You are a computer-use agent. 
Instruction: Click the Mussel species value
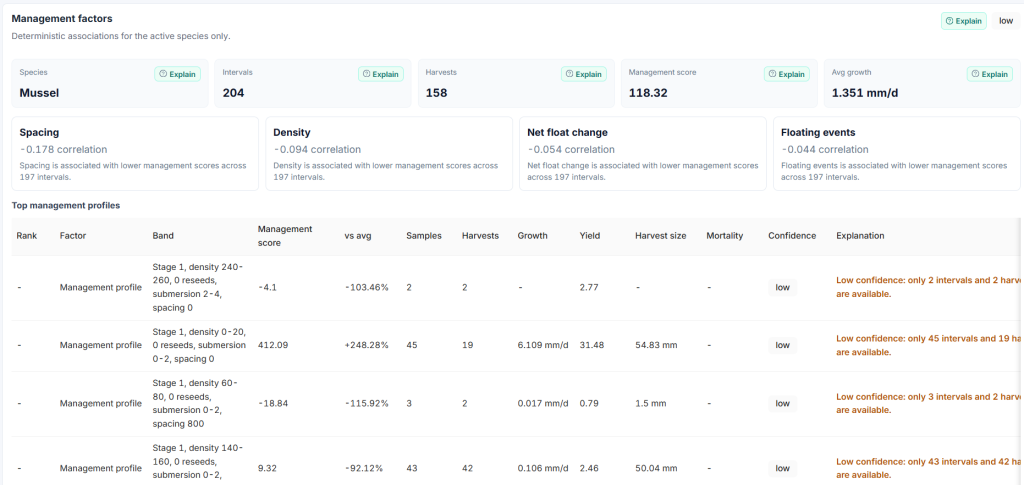[x=39, y=93]
